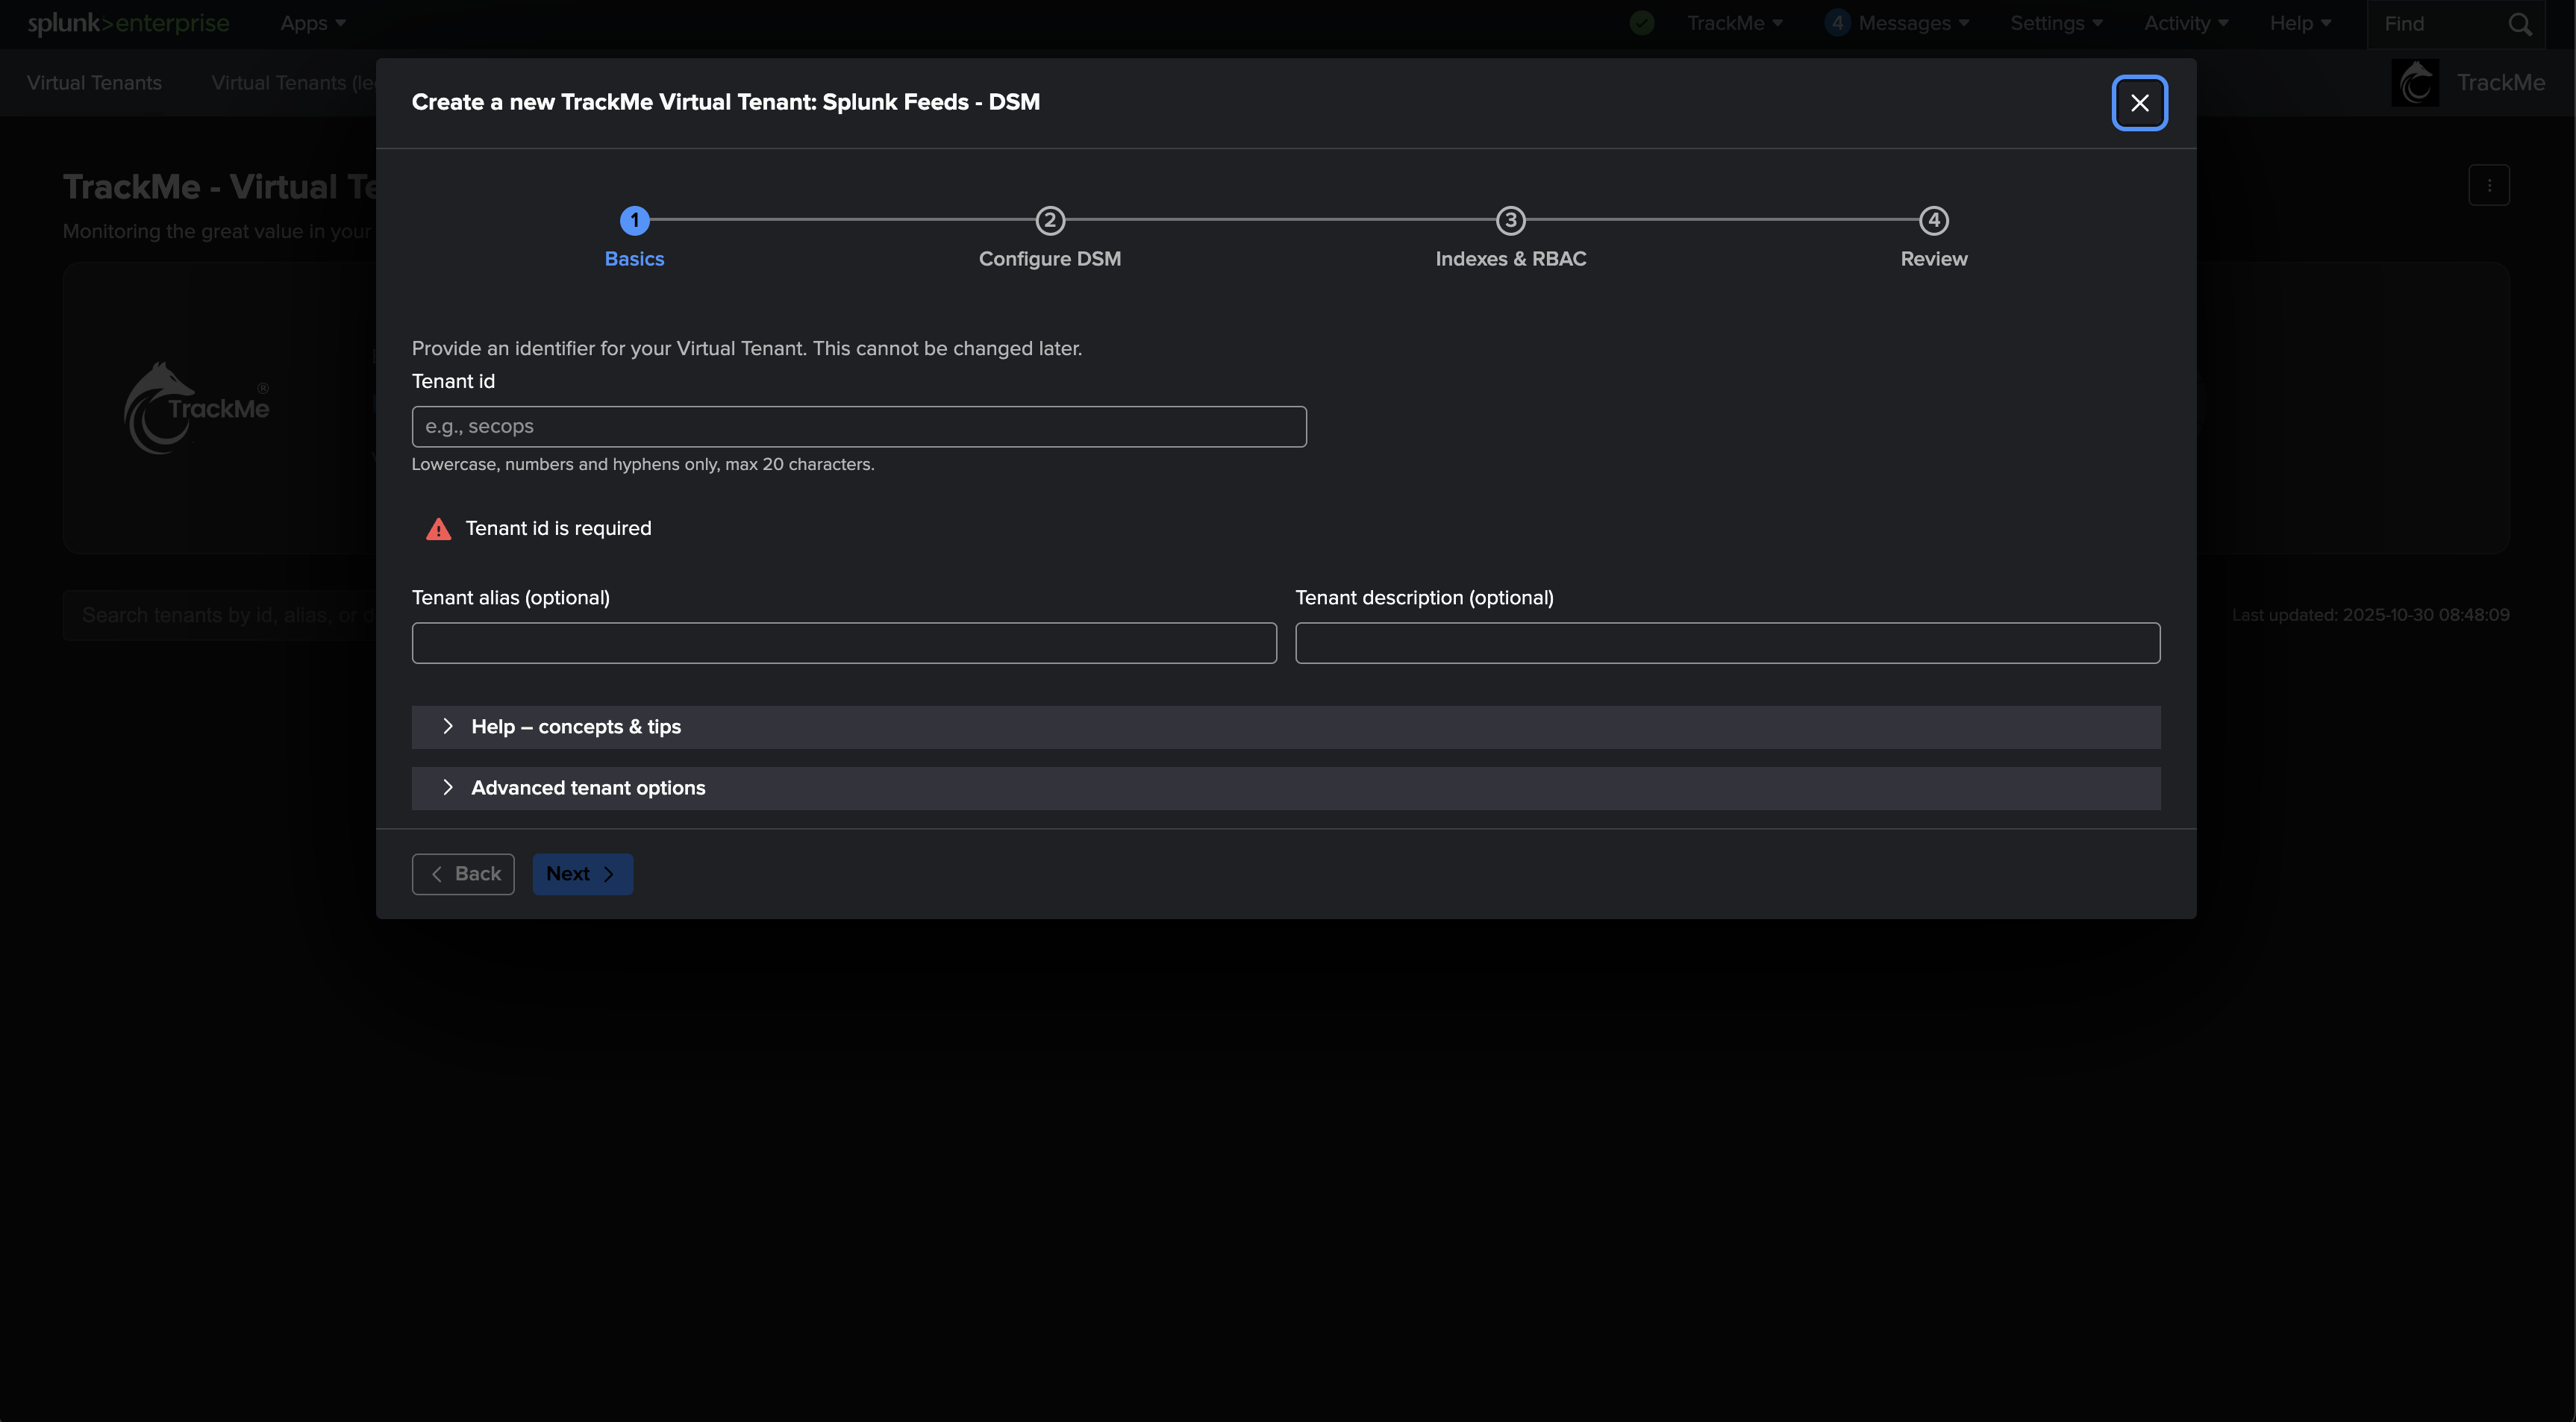The height and width of the screenshot is (1422, 2576).
Task: Click step 1 Basics circle icon
Action: point(634,220)
